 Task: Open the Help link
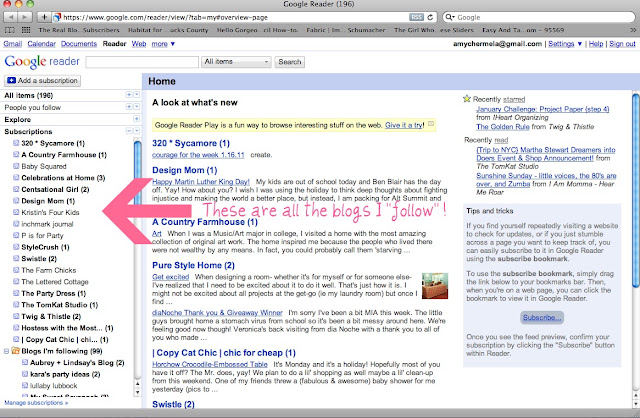click(x=596, y=44)
